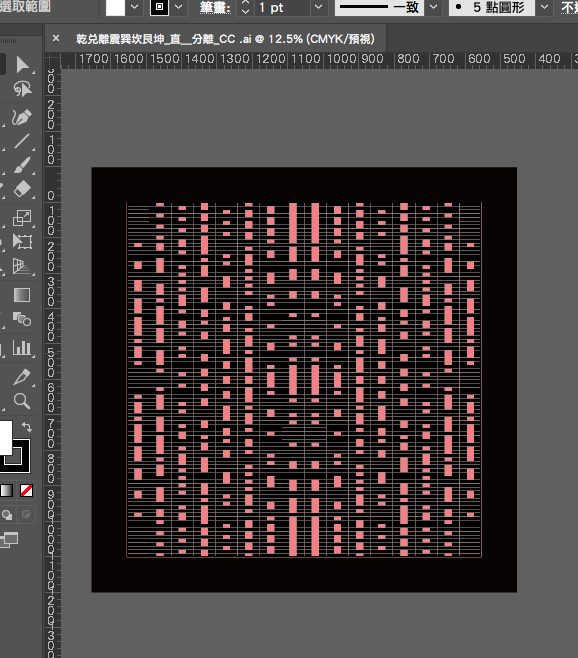Screen dimensions: 578x658
Task: Select the Column Graph tool
Action: point(22,348)
